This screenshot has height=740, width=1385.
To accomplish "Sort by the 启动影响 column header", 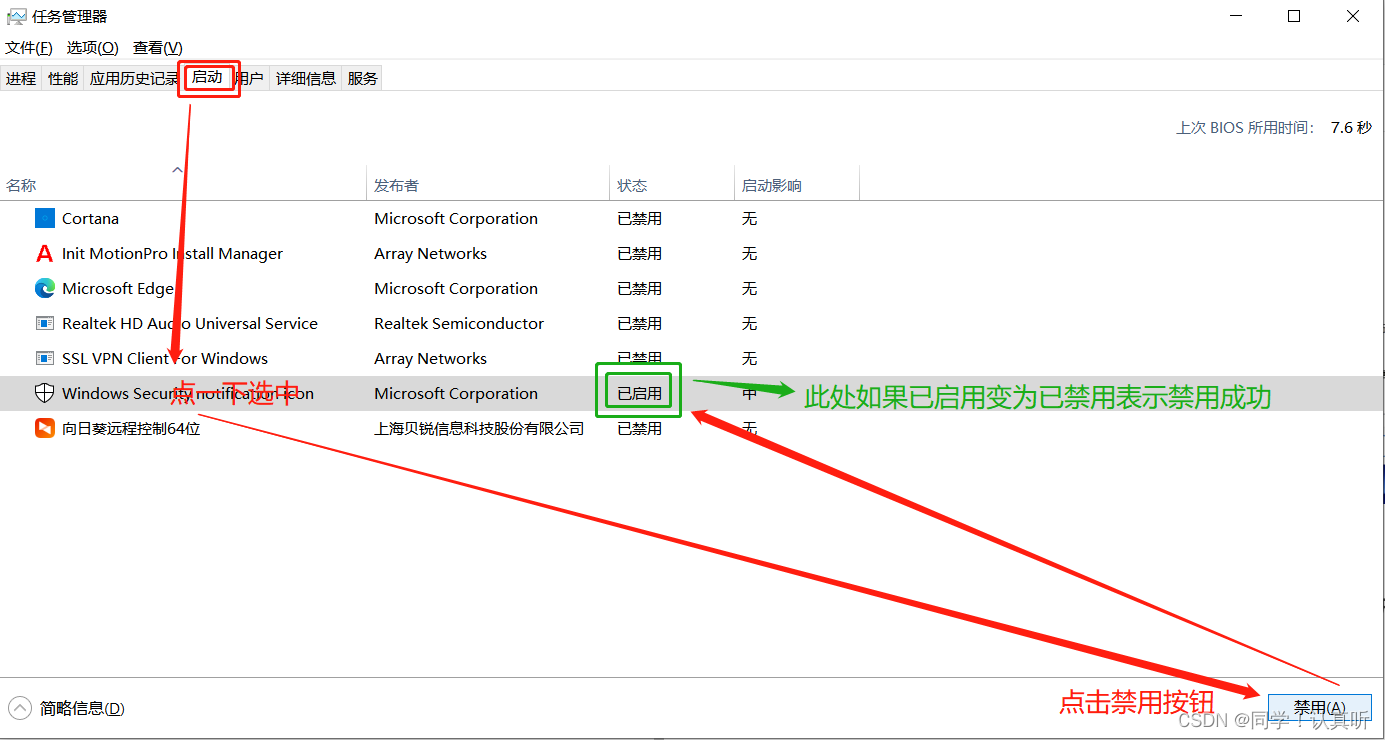I will 797,185.
